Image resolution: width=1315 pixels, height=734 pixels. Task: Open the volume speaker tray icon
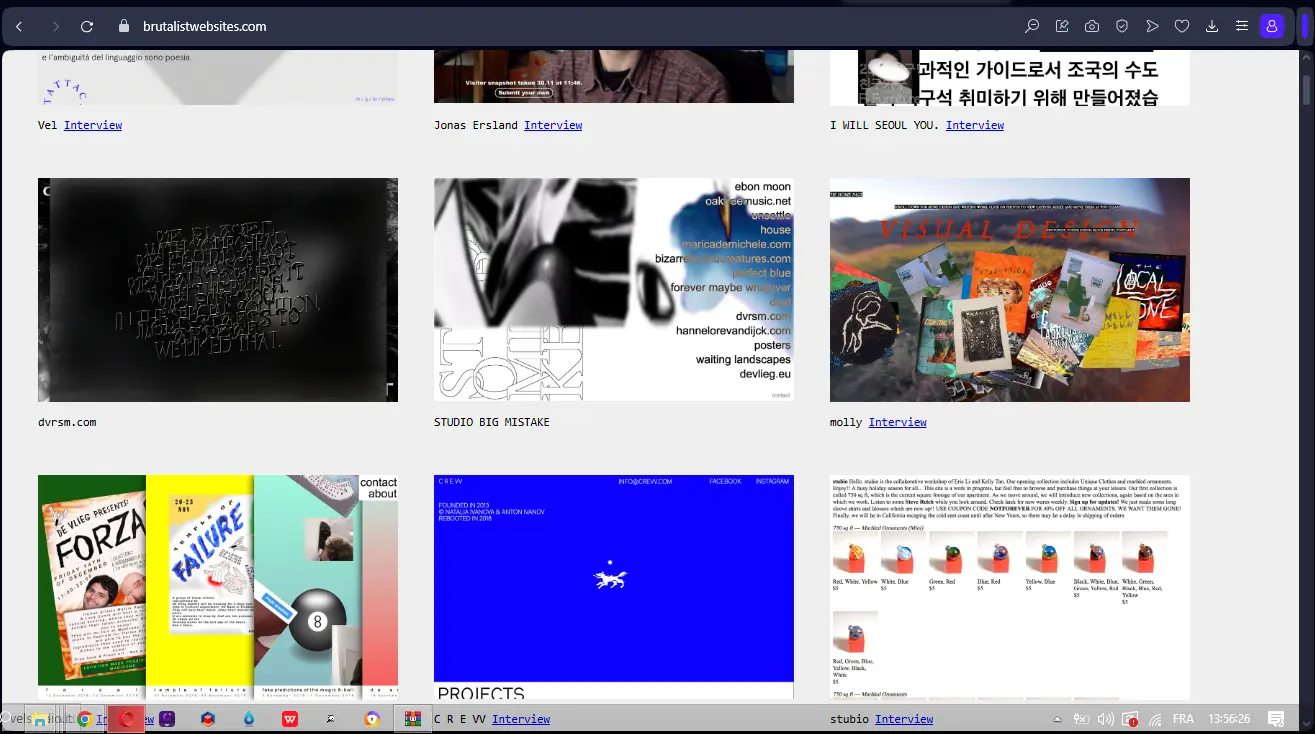[1105, 719]
